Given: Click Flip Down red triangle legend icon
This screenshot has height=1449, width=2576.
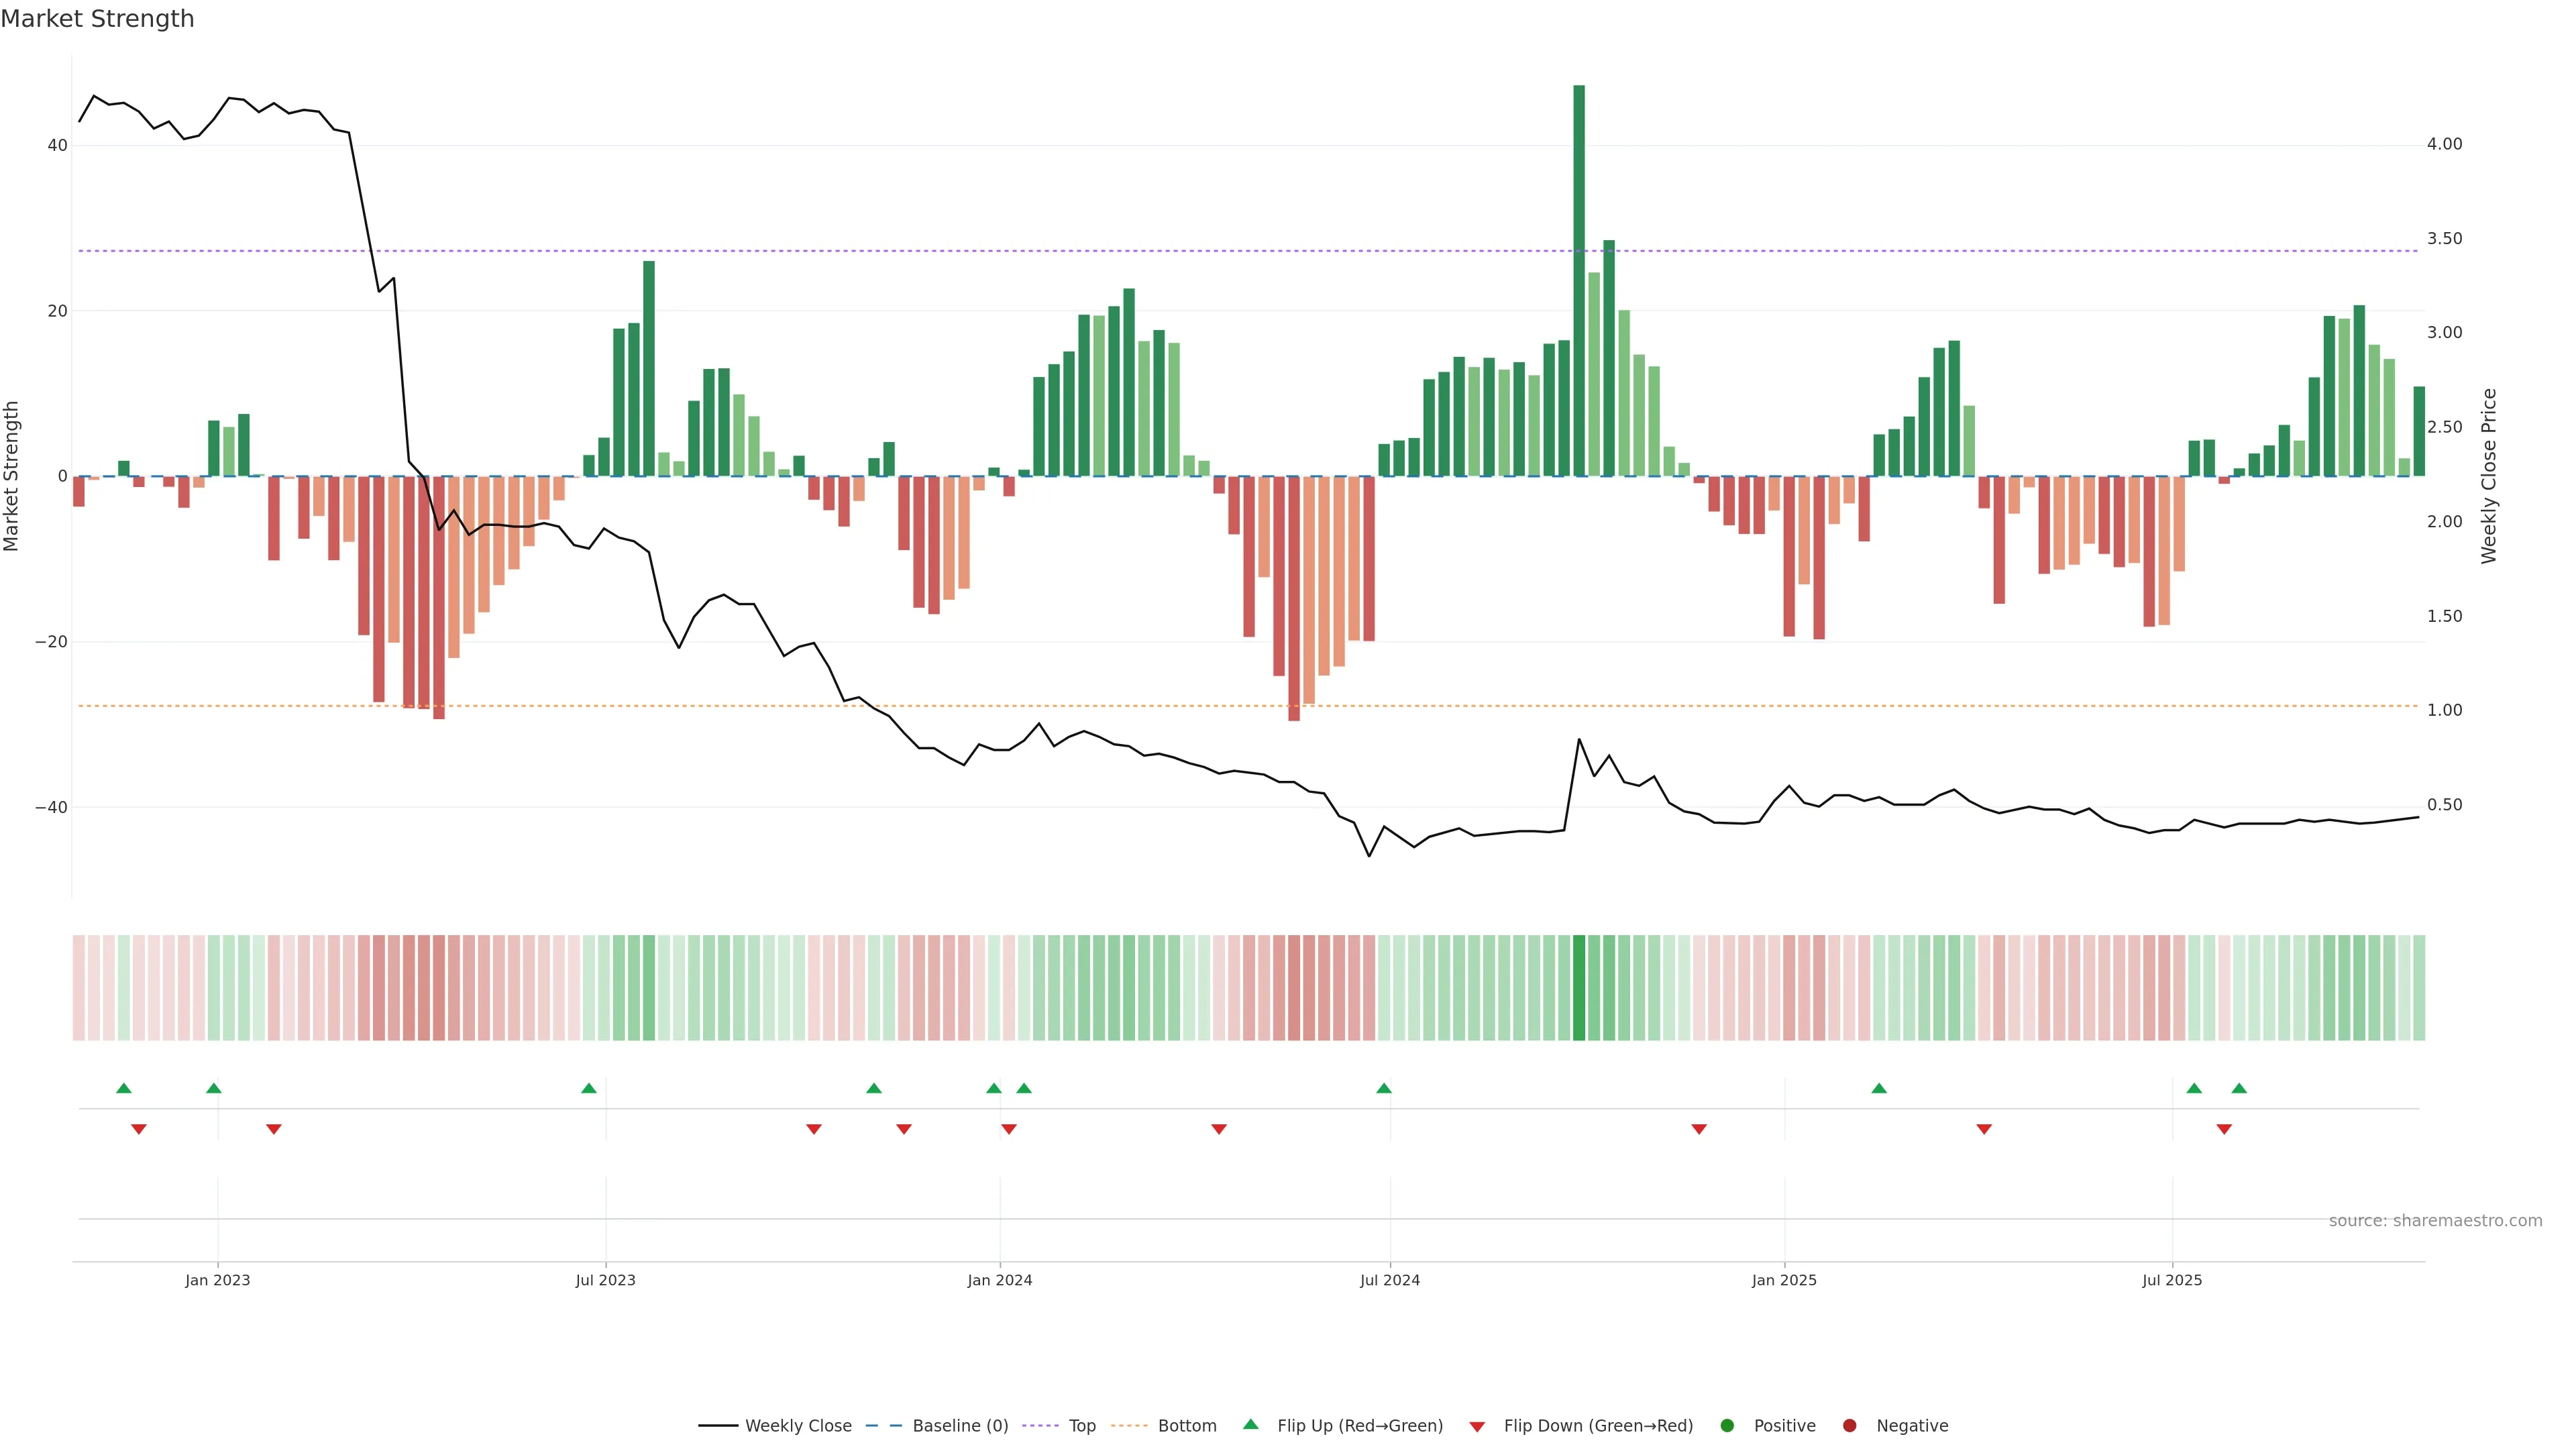Looking at the screenshot, I should click(1477, 1427).
